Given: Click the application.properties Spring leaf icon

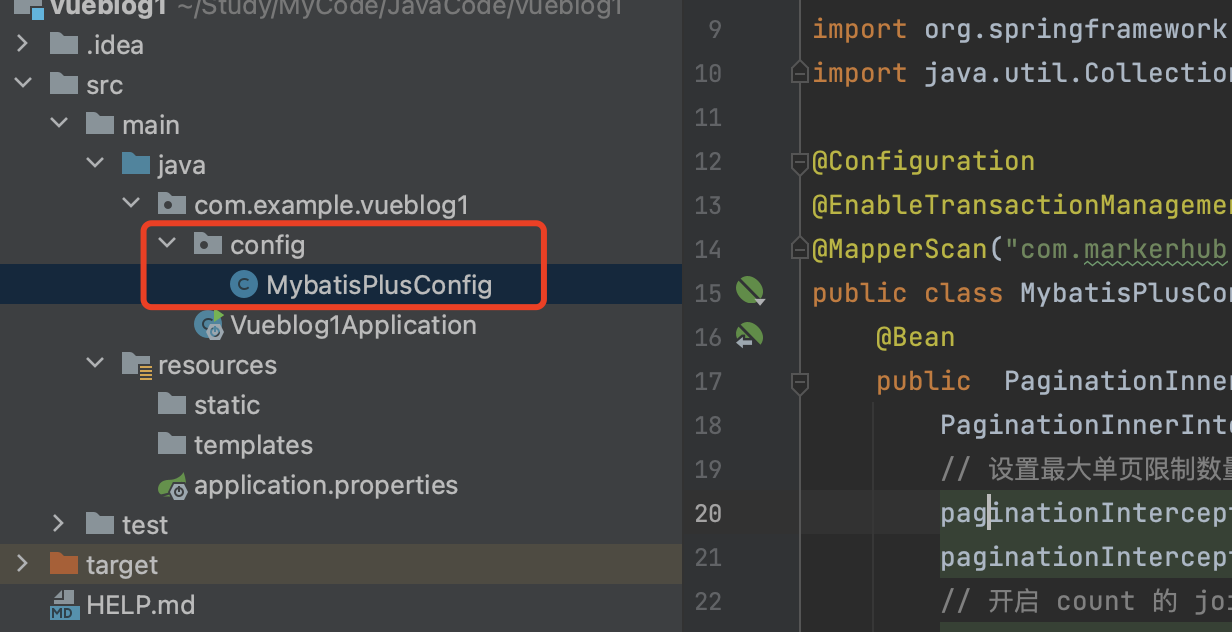Looking at the screenshot, I should pyautogui.click(x=173, y=486).
